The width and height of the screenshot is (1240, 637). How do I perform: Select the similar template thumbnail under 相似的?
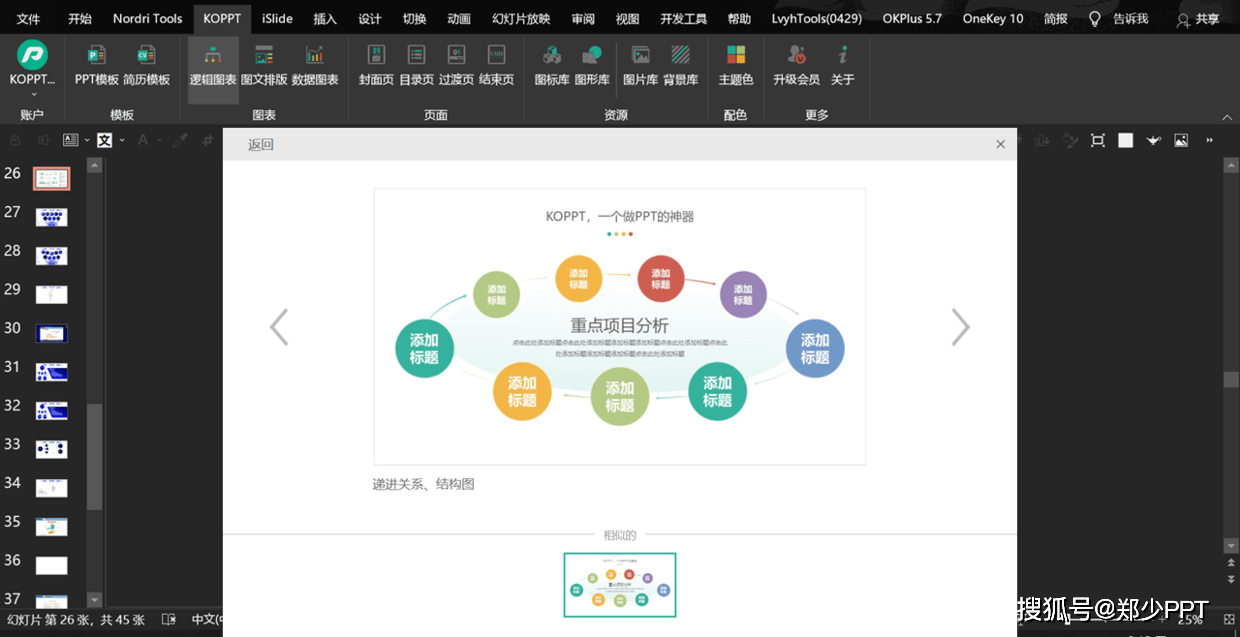click(620, 585)
